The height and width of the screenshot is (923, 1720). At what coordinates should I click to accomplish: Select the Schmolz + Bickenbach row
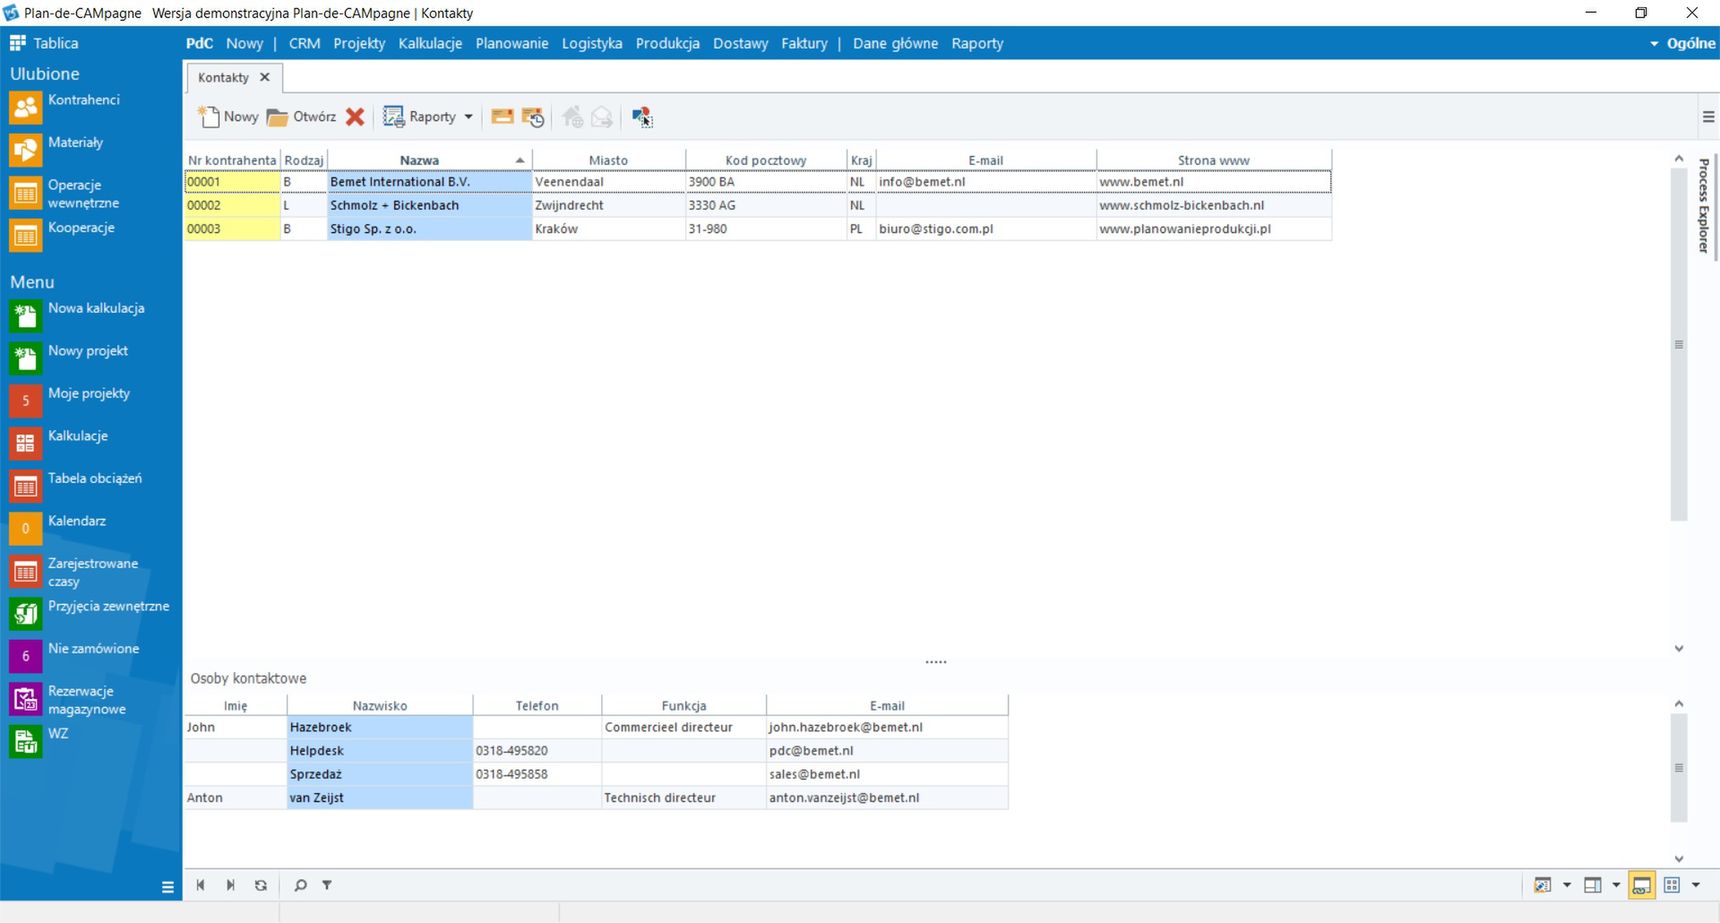tap(758, 205)
